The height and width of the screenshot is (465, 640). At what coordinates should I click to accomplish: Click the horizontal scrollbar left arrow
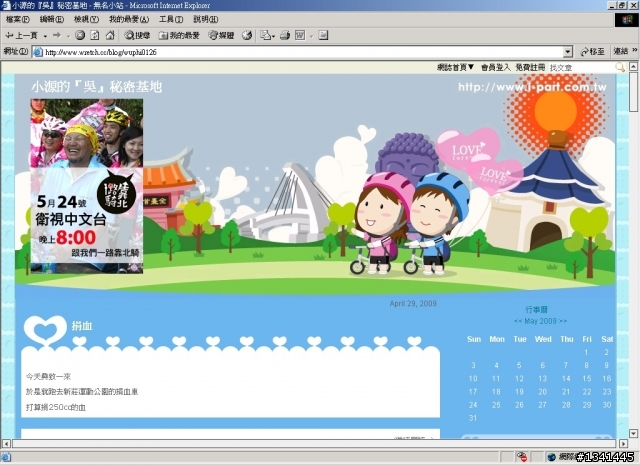click(6, 443)
